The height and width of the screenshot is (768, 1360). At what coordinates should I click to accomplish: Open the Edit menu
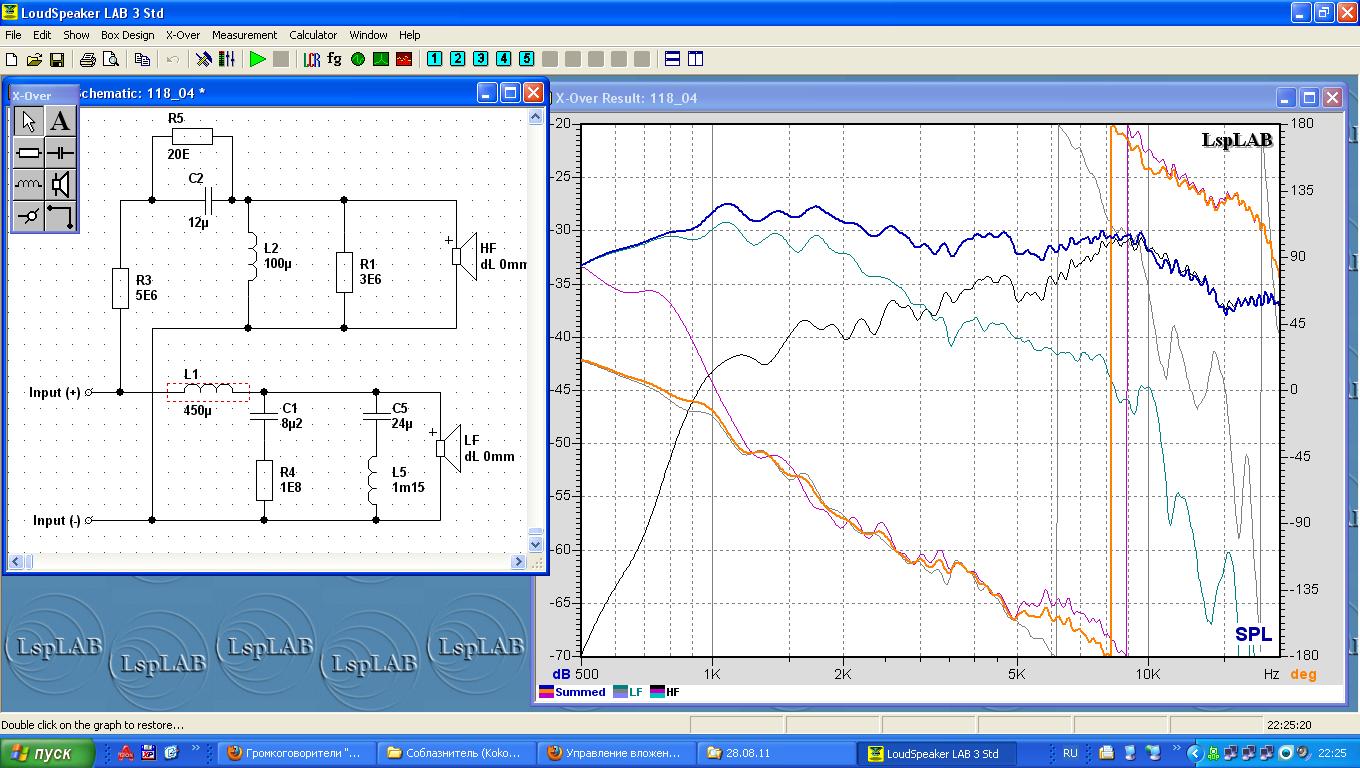[42, 35]
